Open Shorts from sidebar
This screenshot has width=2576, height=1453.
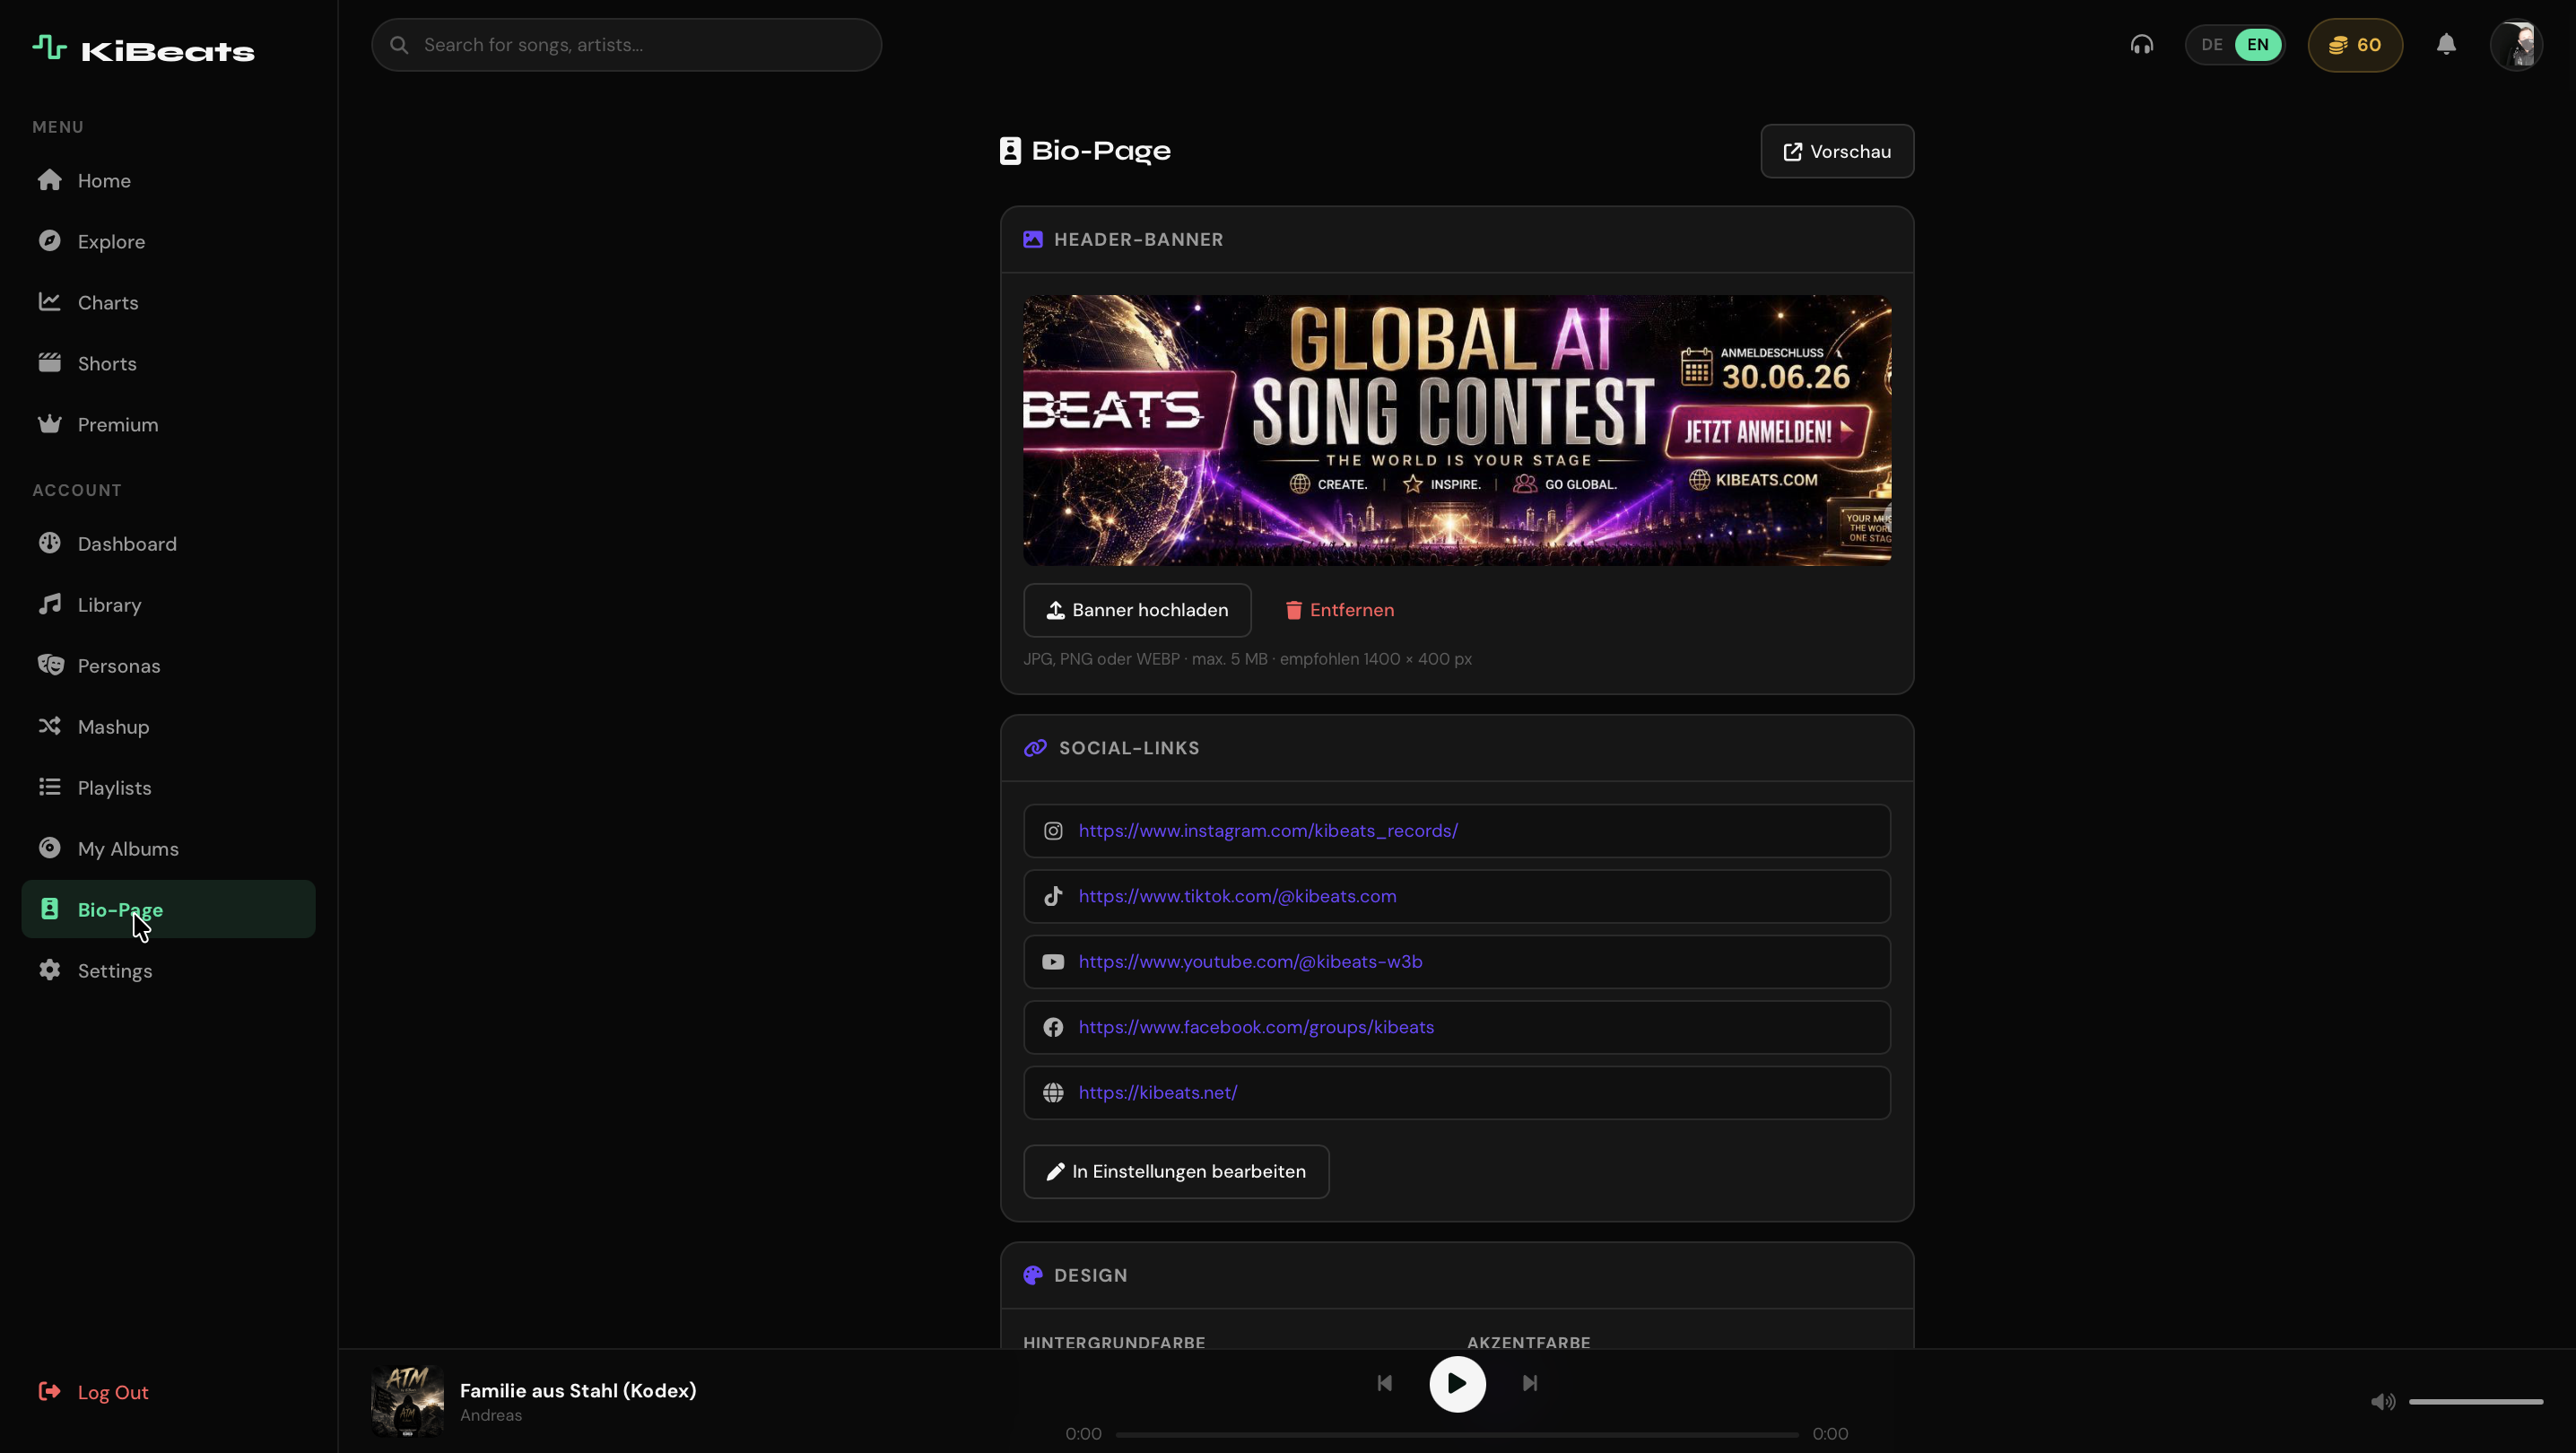pyautogui.click(x=168, y=364)
